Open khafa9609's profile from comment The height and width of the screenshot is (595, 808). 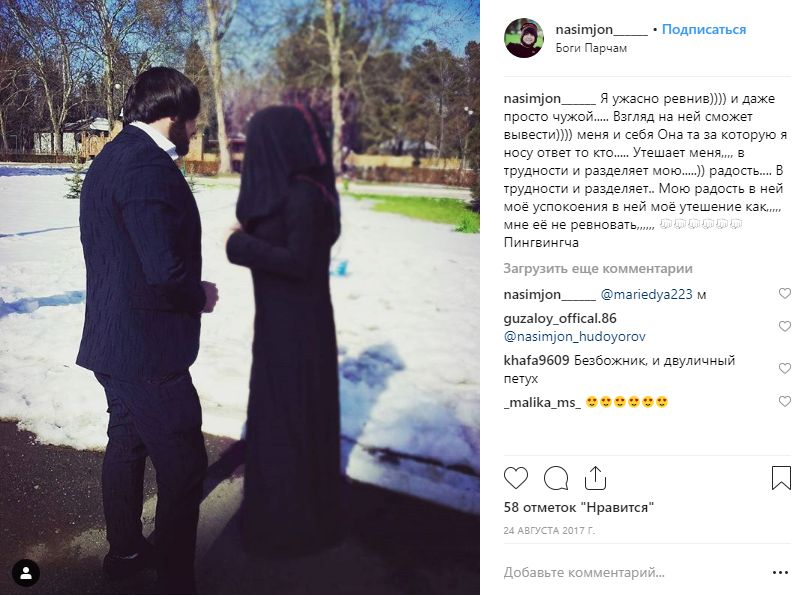point(536,361)
